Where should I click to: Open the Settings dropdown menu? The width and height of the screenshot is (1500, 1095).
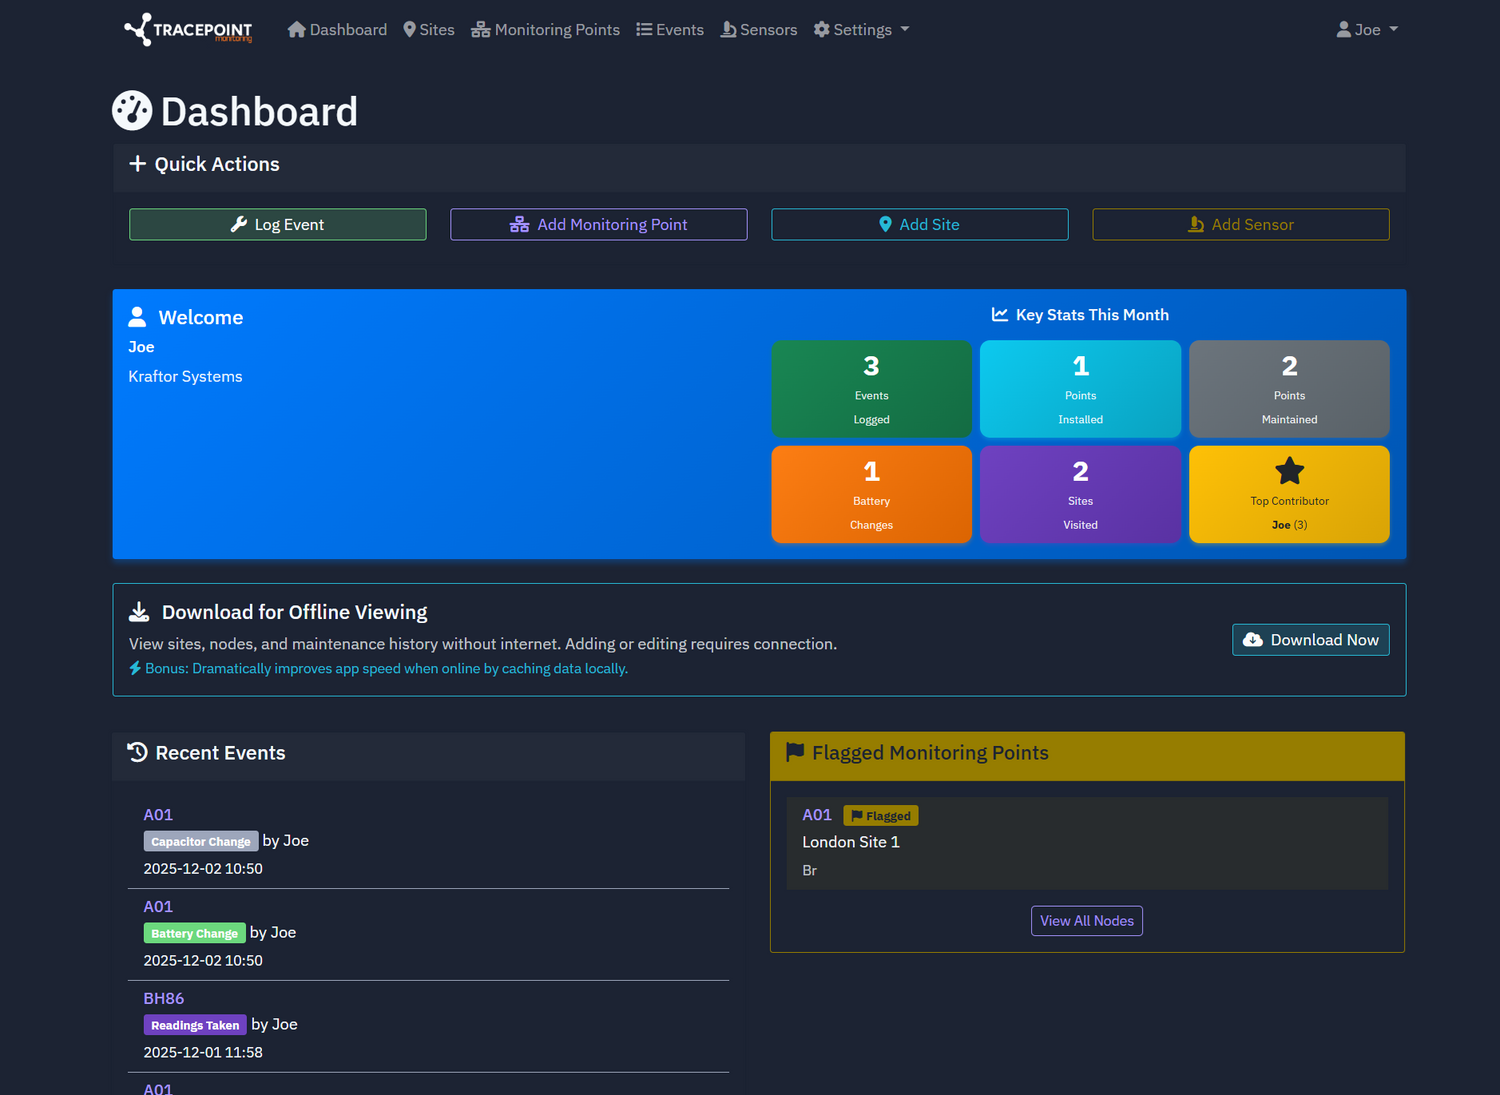pyautogui.click(x=861, y=29)
